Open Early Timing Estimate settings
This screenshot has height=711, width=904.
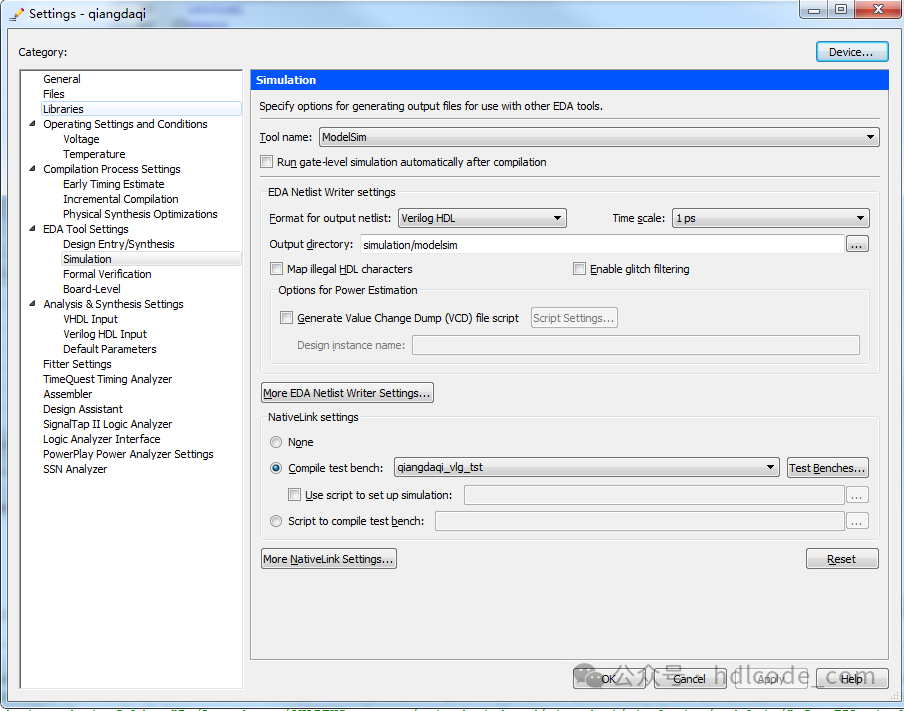[114, 184]
